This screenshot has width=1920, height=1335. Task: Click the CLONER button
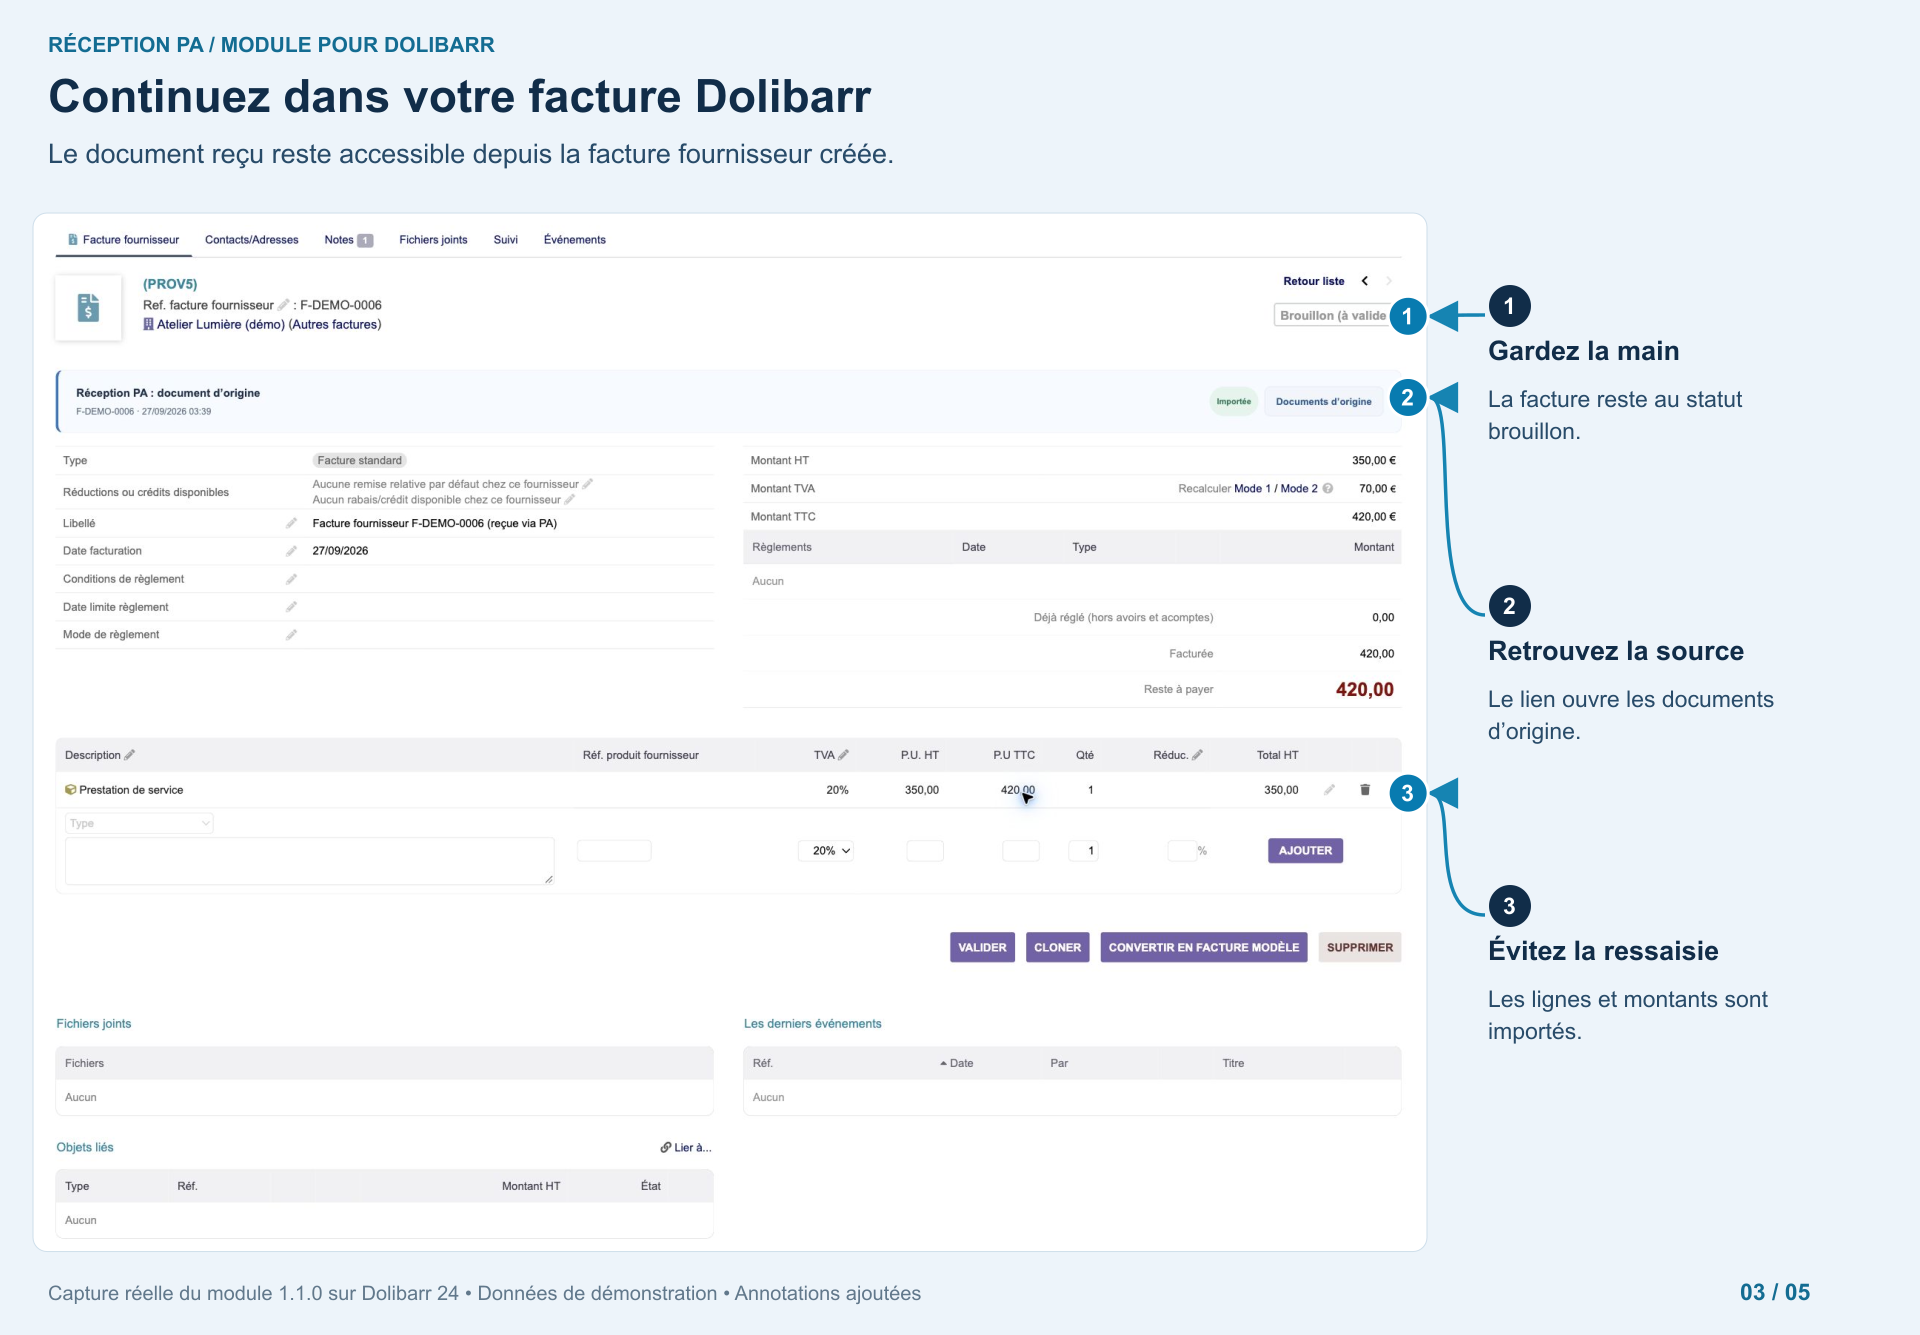1057,947
